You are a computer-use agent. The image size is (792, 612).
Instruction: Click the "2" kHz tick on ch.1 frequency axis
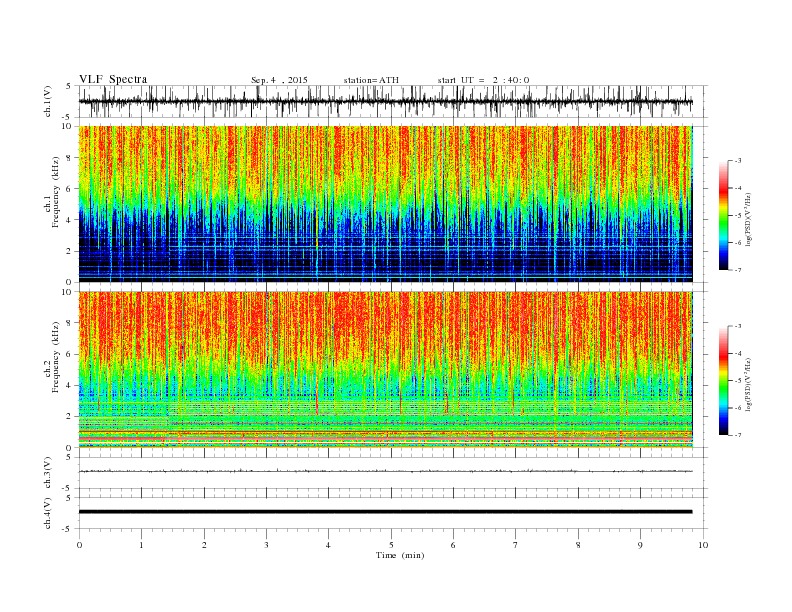[x=70, y=251]
